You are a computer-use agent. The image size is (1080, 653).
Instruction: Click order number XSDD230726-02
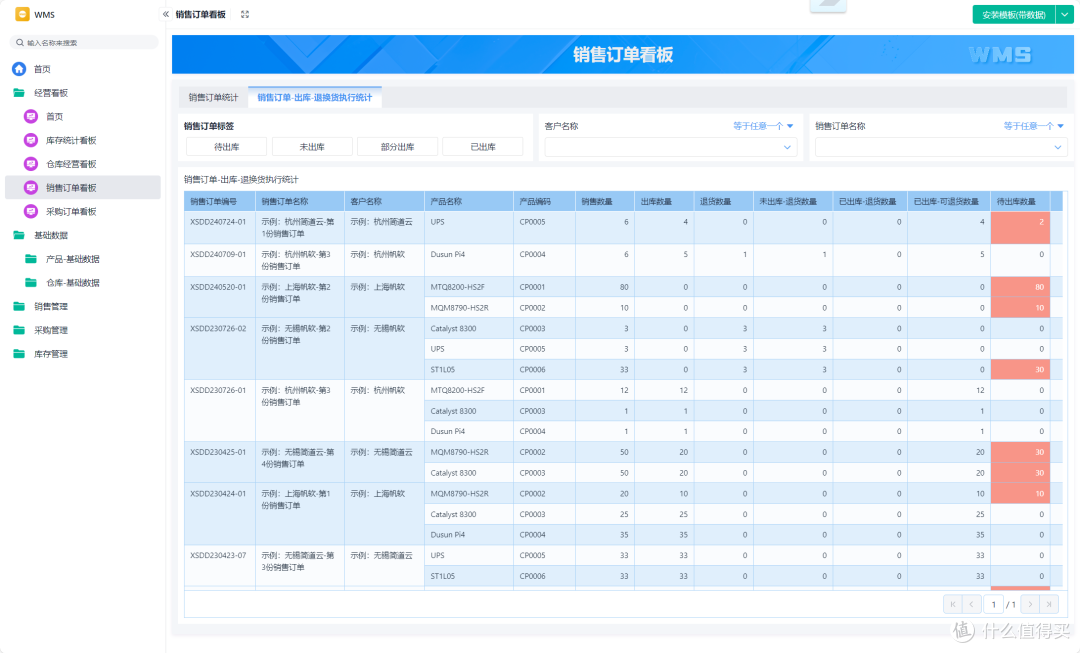[218, 329]
